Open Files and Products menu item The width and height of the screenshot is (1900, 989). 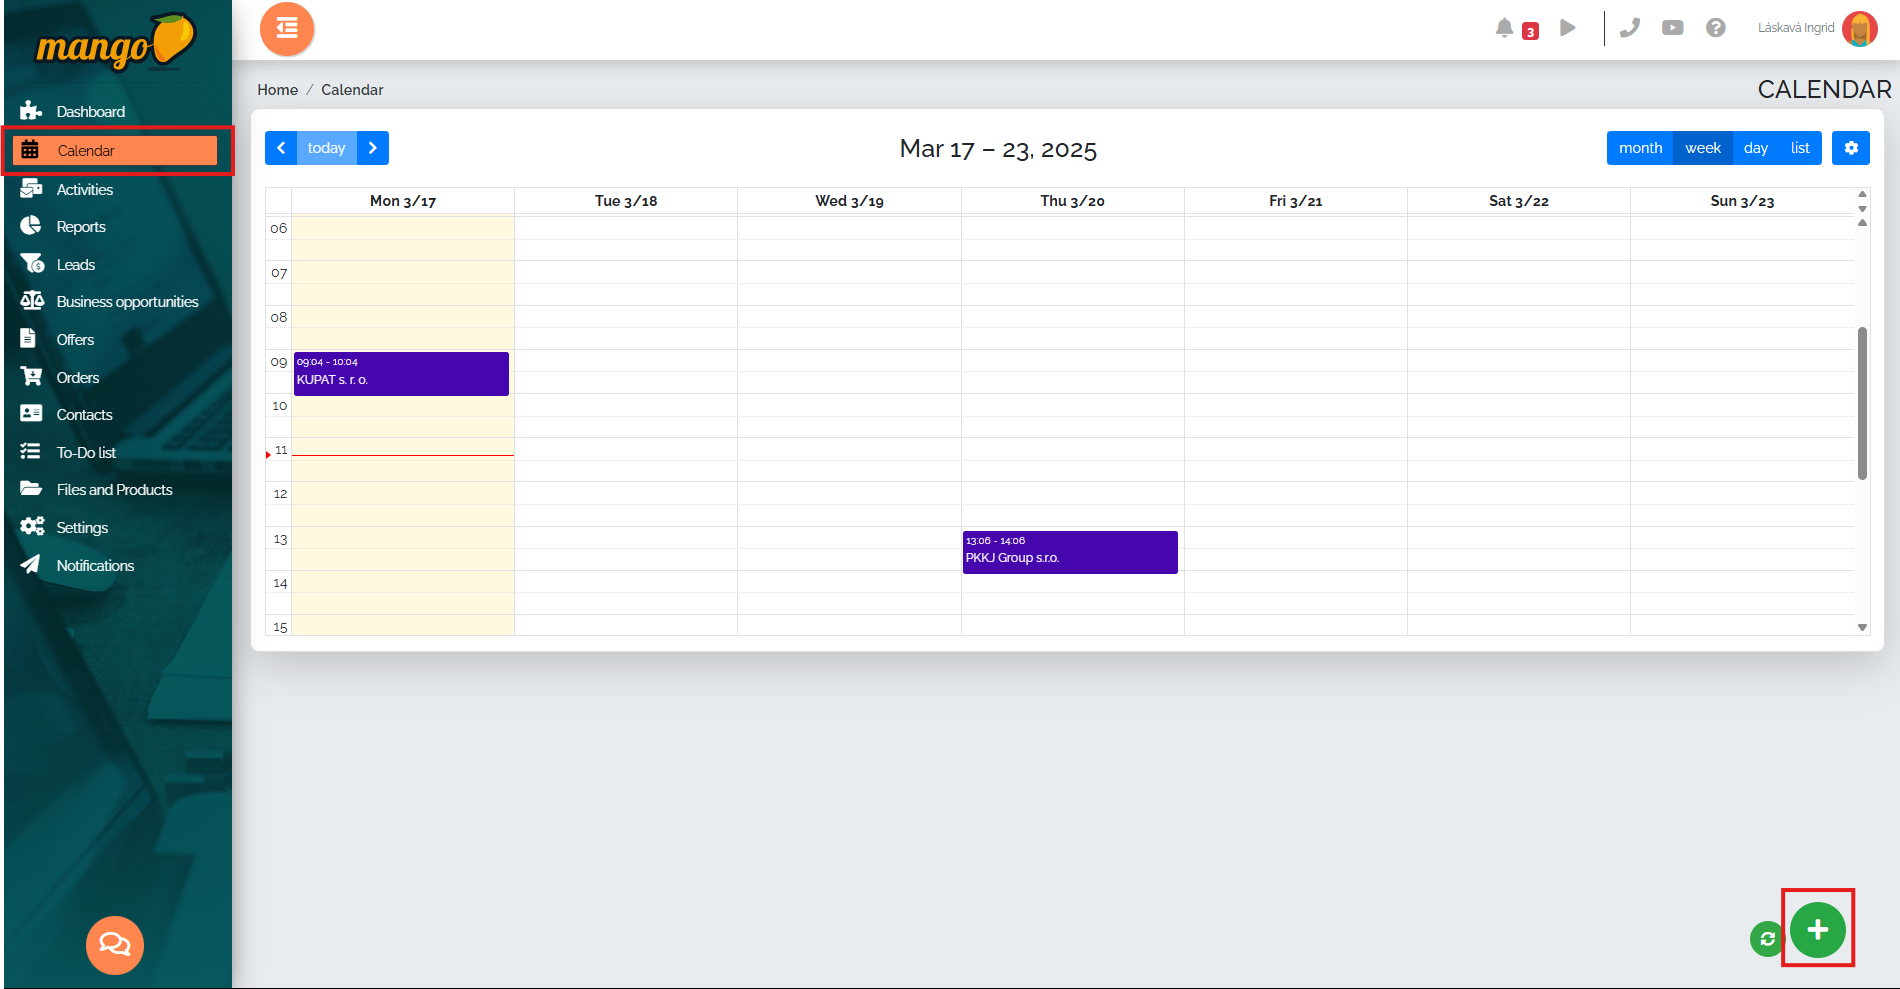pos(114,490)
